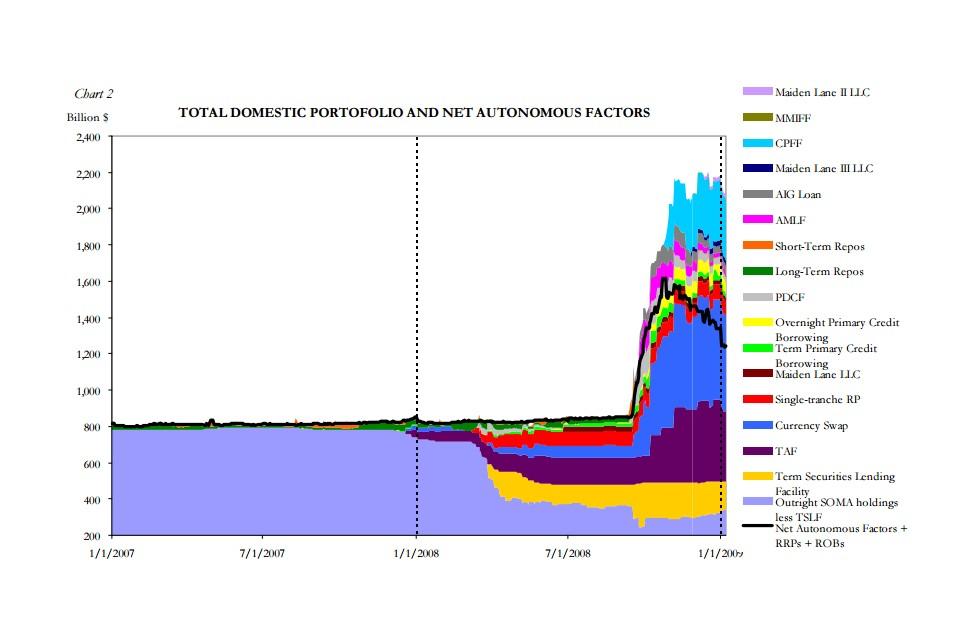Screen dimensions: 967x628
Task: Click the Long-Term Repos dark green swatch
Action: click(757, 271)
